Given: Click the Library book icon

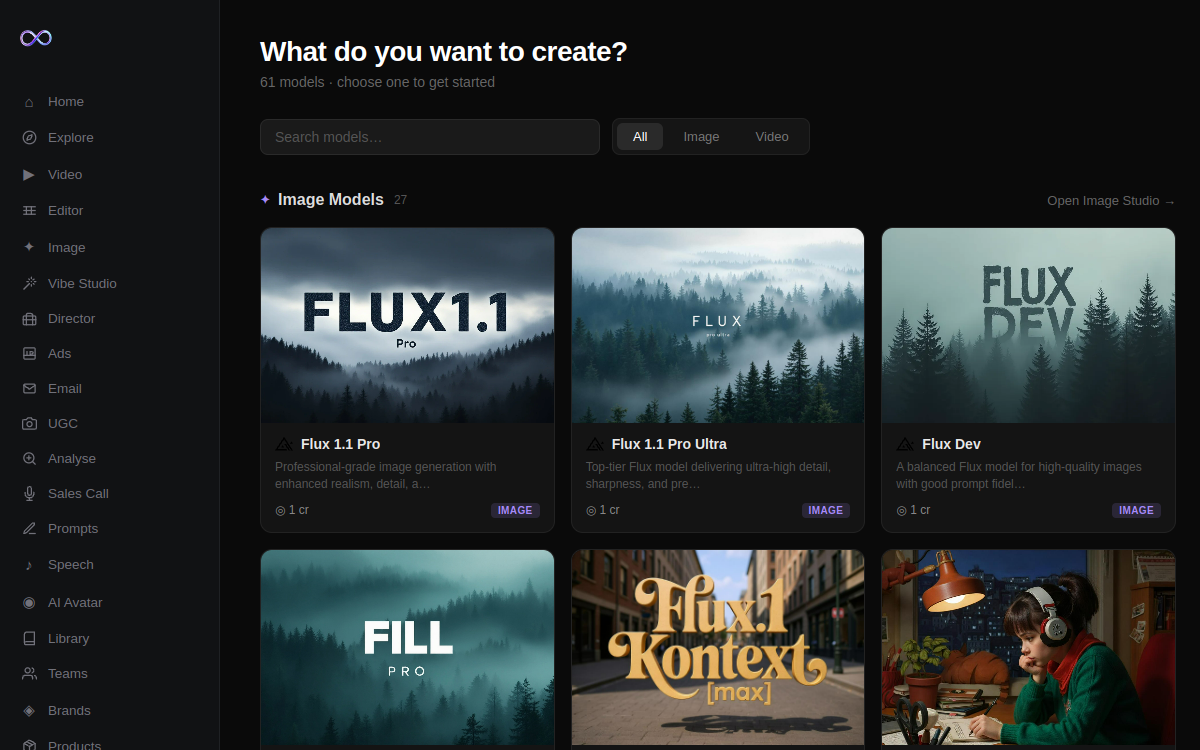Looking at the screenshot, I should pyautogui.click(x=29, y=639).
